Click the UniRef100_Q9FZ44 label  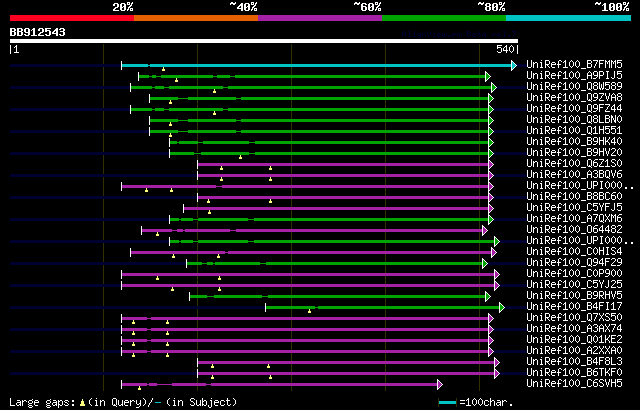pyautogui.click(x=574, y=109)
